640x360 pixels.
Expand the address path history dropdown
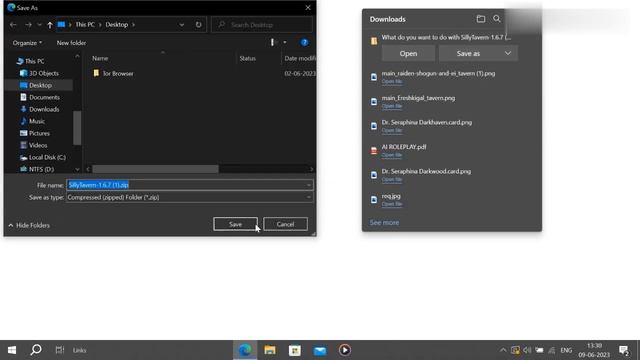point(181,25)
